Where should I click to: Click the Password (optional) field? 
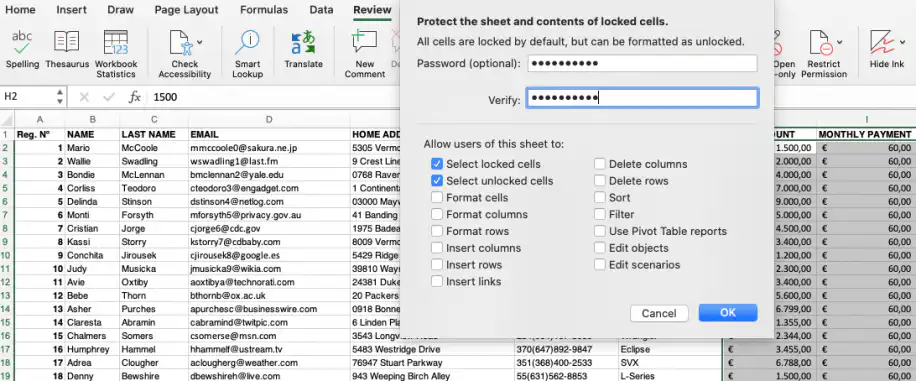tap(642, 63)
